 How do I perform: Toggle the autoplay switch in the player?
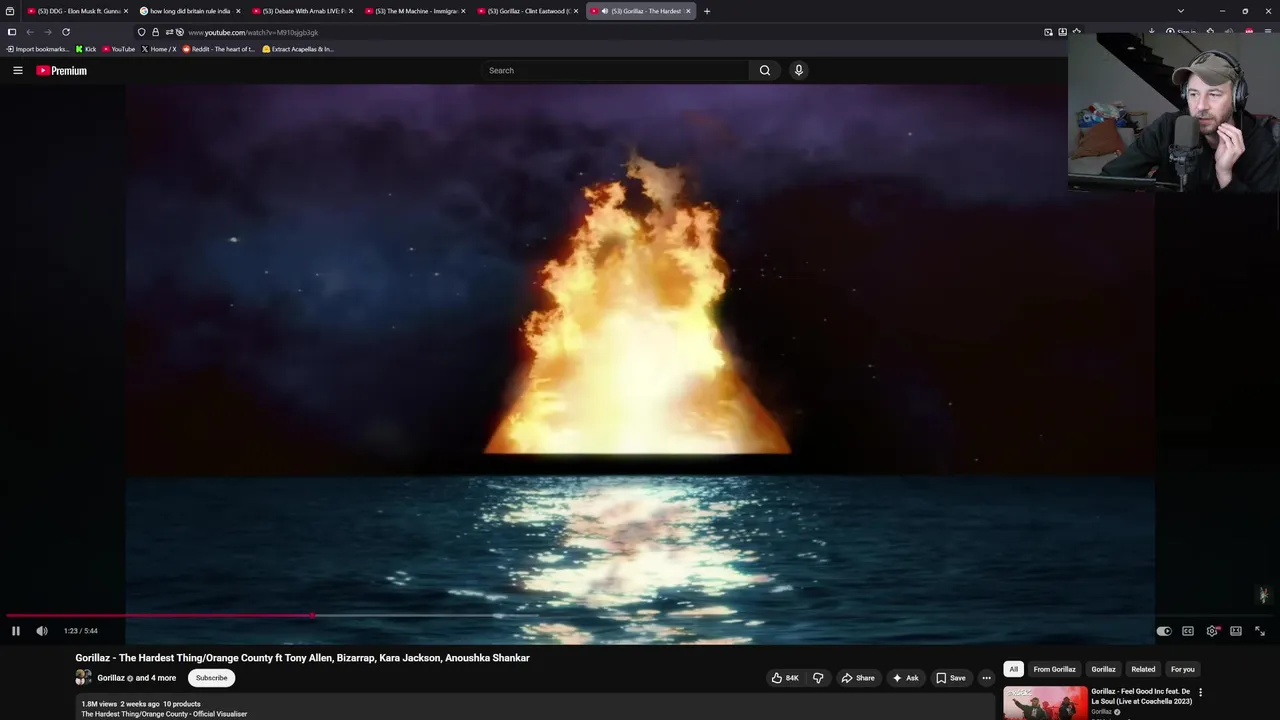[1164, 631]
